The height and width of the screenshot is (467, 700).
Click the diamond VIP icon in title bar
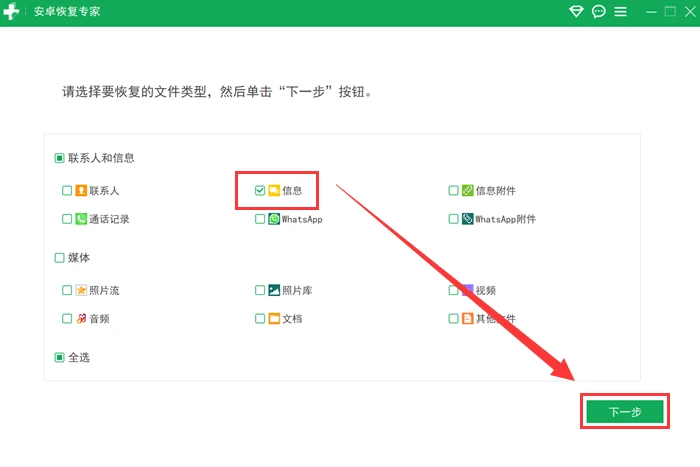(x=576, y=12)
